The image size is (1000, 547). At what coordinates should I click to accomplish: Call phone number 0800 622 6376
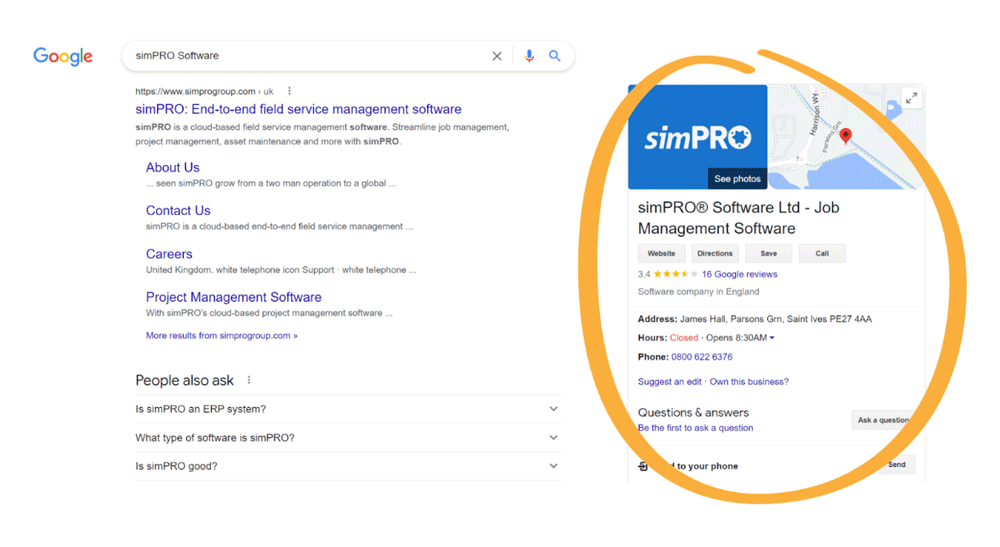click(702, 357)
